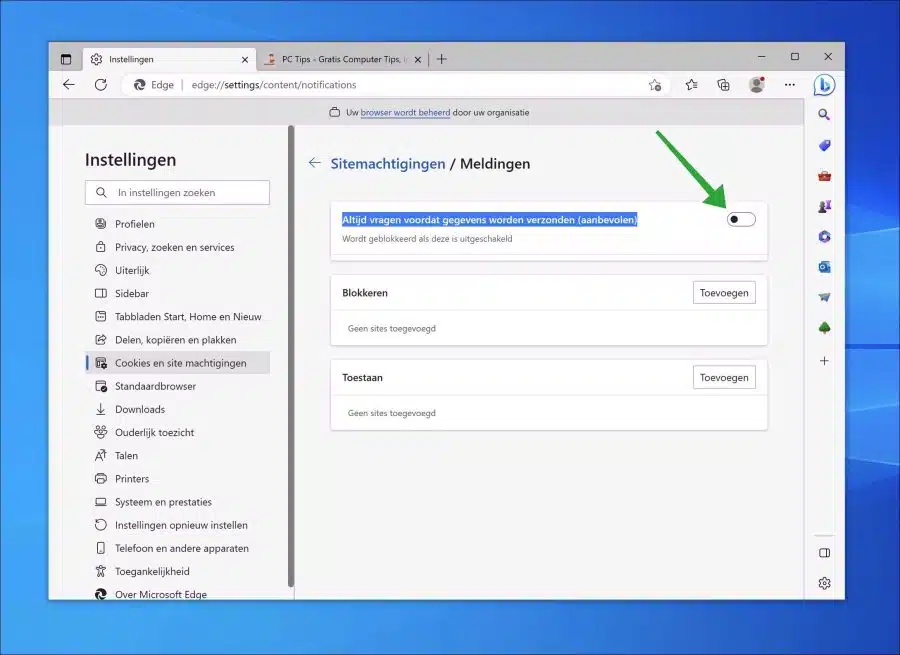Open Systeem en prestaties
Viewport: 900px width, 655px height.
coord(178,502)
